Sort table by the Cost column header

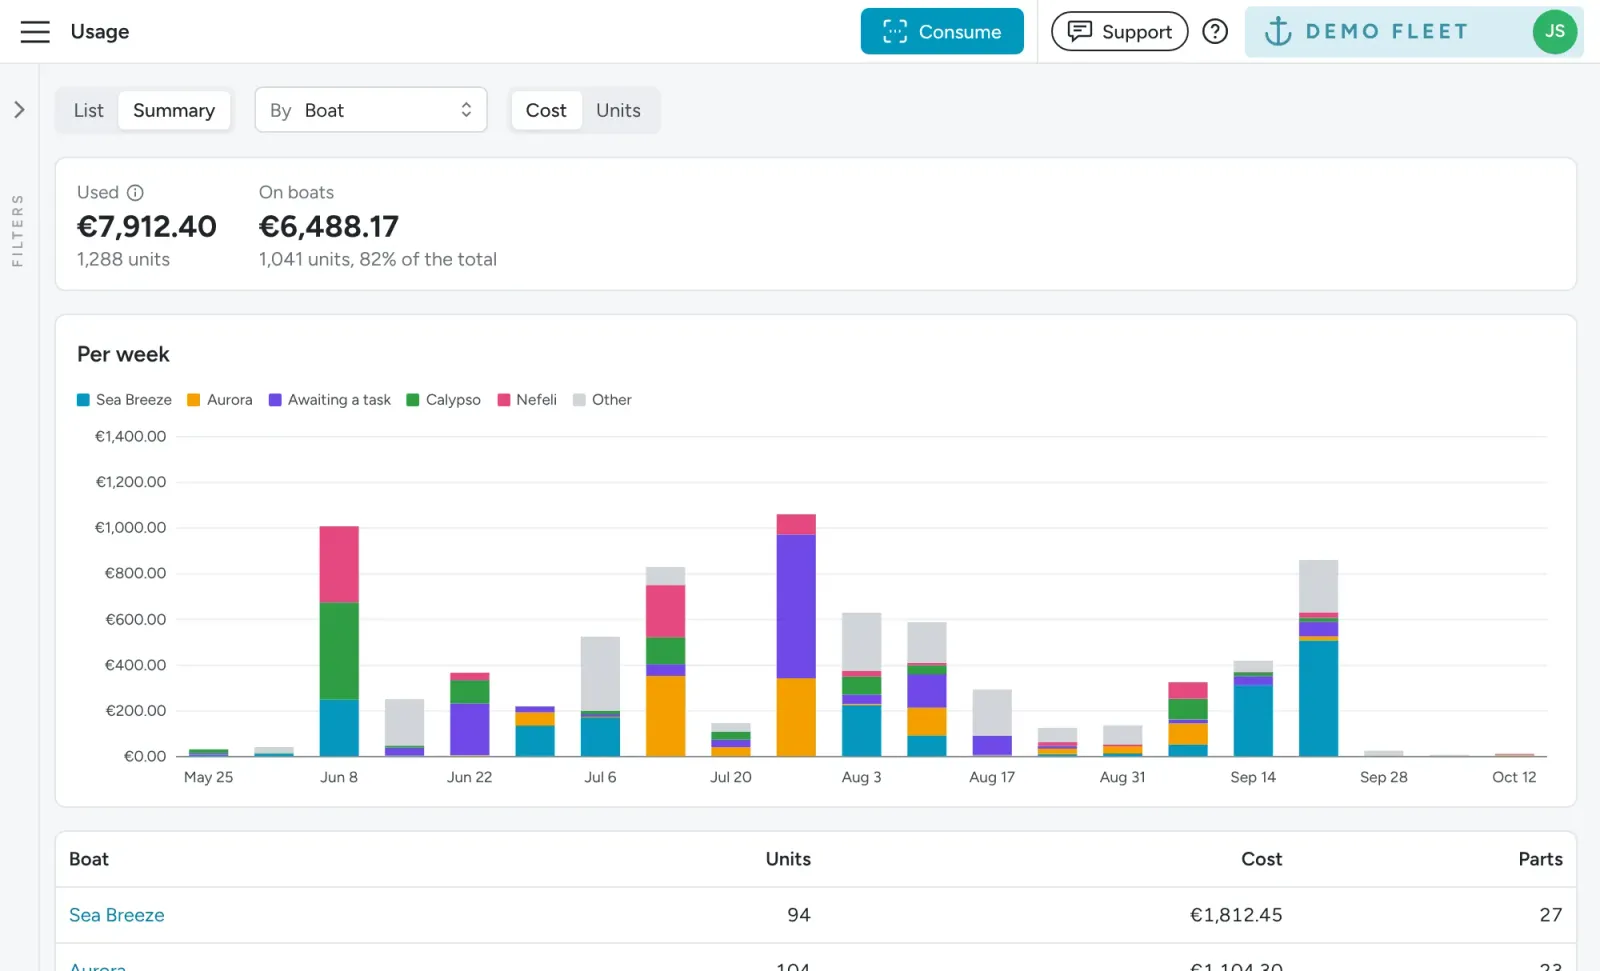[x=1261, y=859]
